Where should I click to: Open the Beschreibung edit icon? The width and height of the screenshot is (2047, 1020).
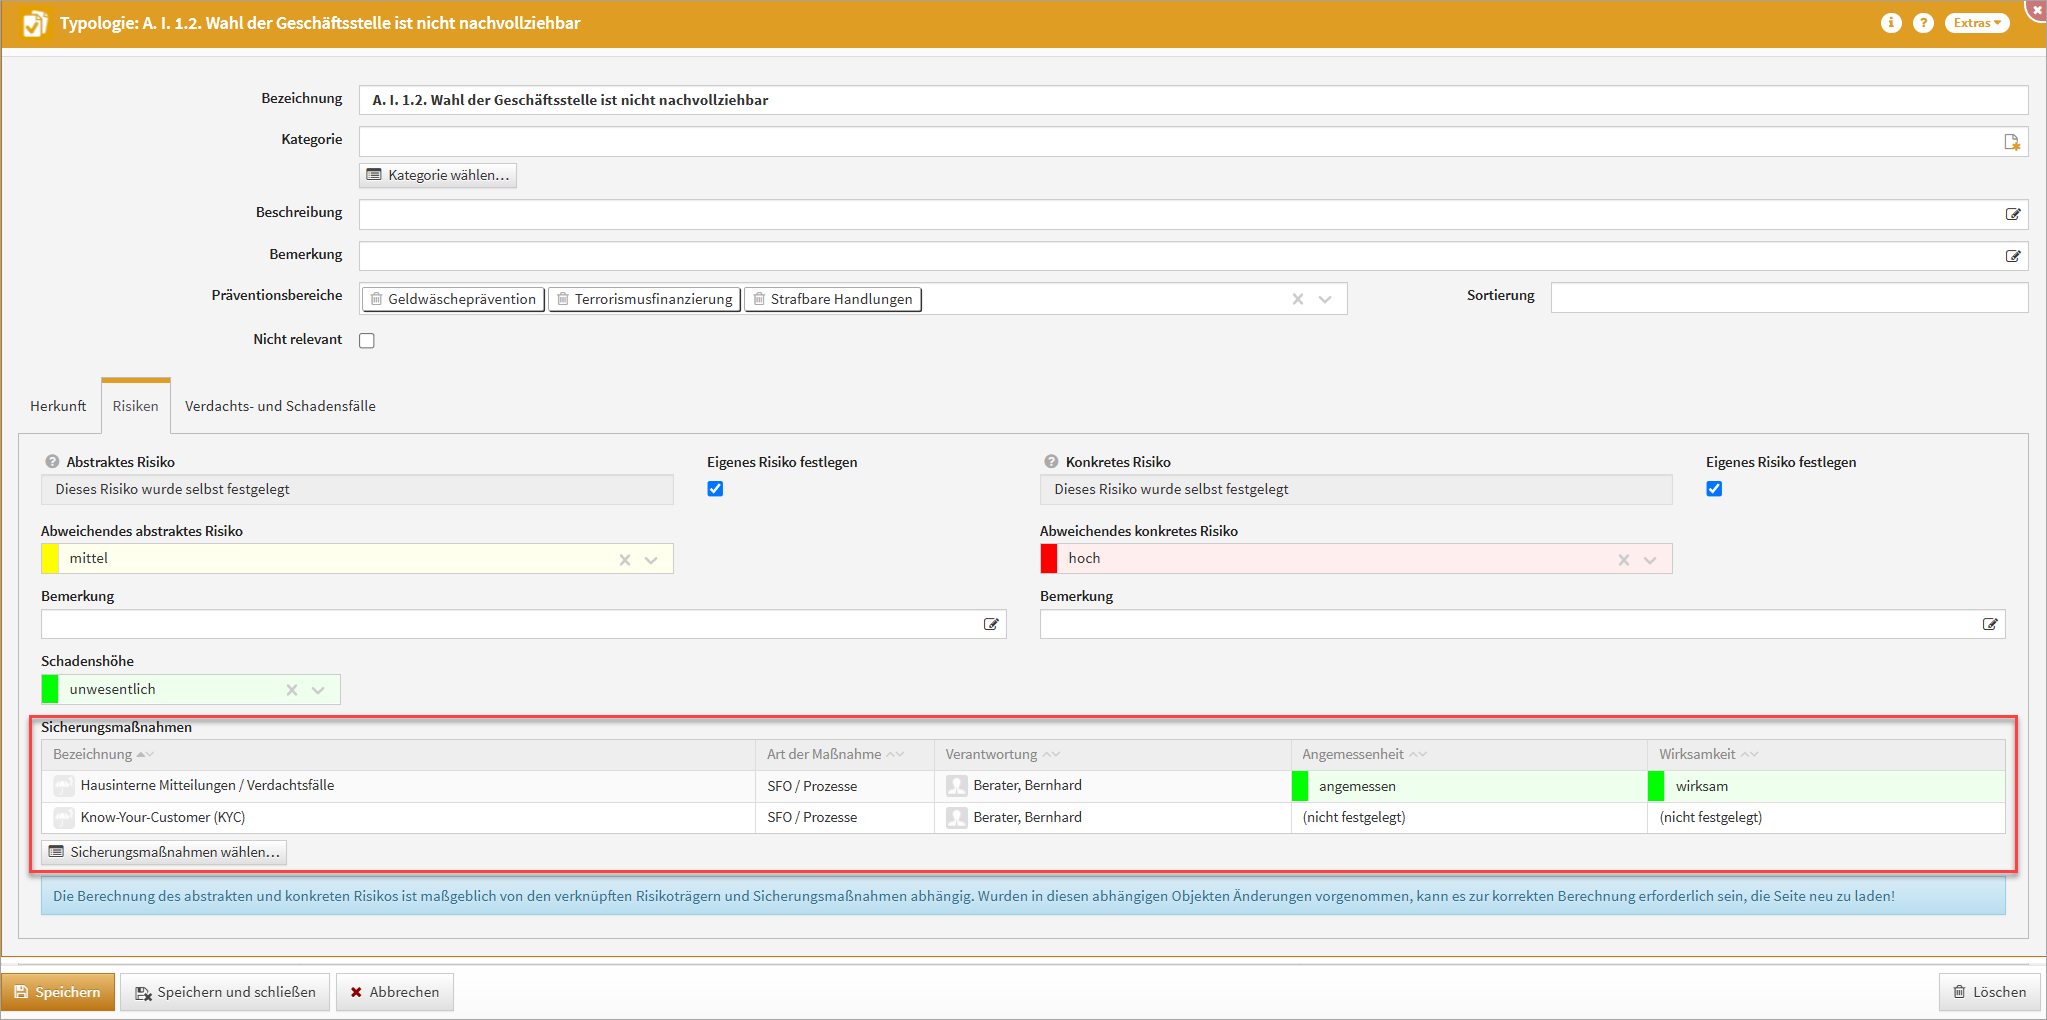coord(2013,214)
